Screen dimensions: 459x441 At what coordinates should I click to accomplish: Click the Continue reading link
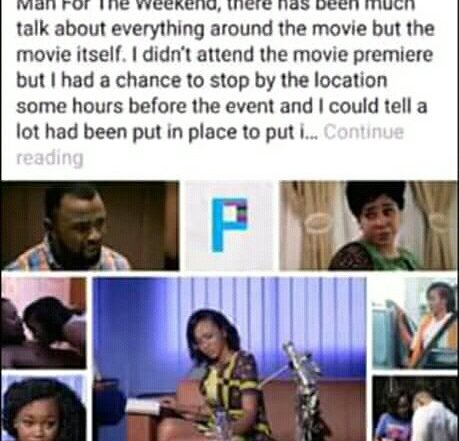(363, 132)
